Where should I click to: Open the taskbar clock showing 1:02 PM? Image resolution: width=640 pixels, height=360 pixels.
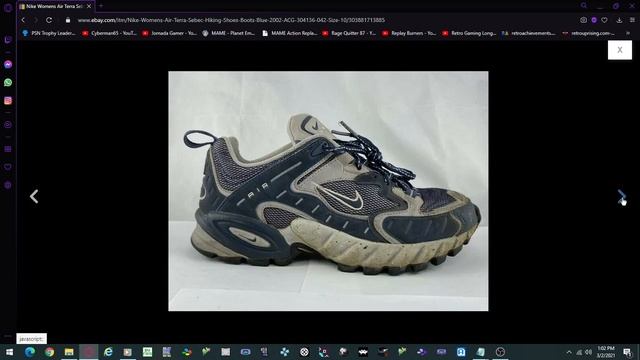point(606,352)
